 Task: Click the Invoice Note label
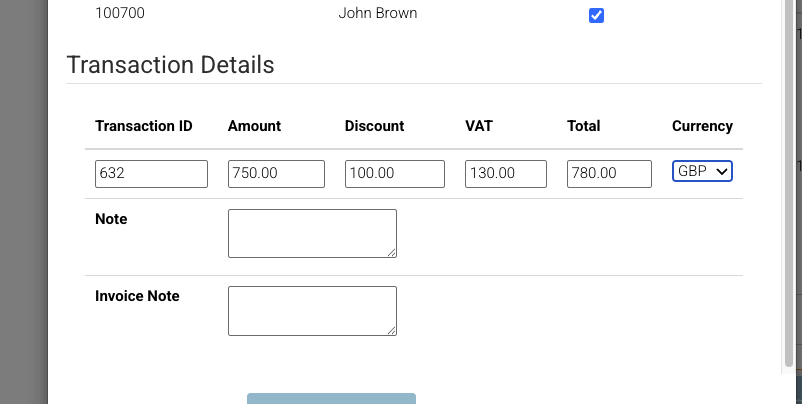coord(137,296)
